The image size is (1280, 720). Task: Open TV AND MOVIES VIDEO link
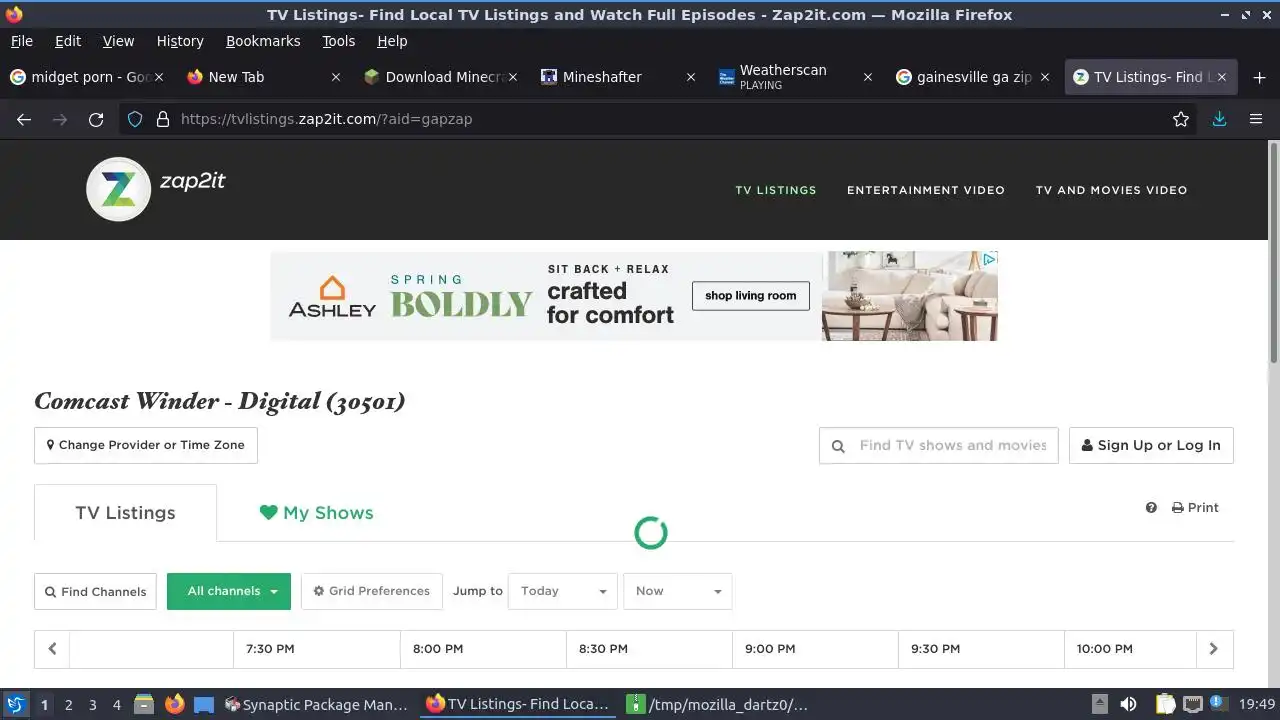point(1111,190)
